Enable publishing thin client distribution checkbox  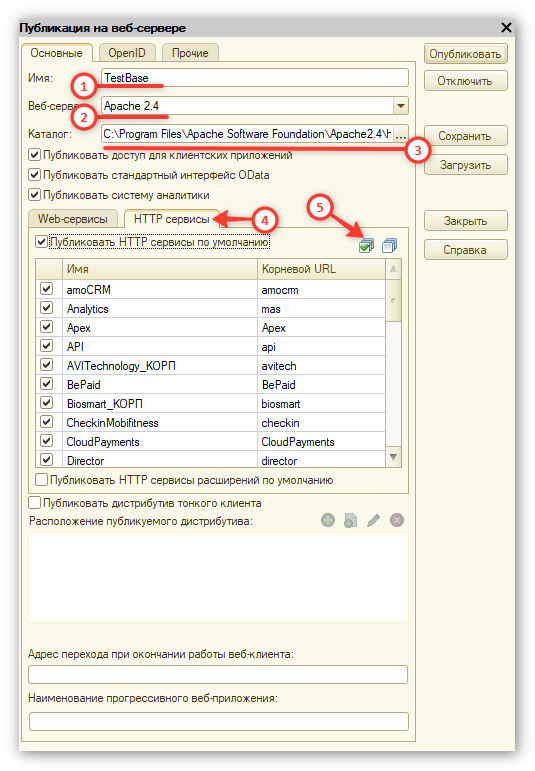click(x=34, y=503)
